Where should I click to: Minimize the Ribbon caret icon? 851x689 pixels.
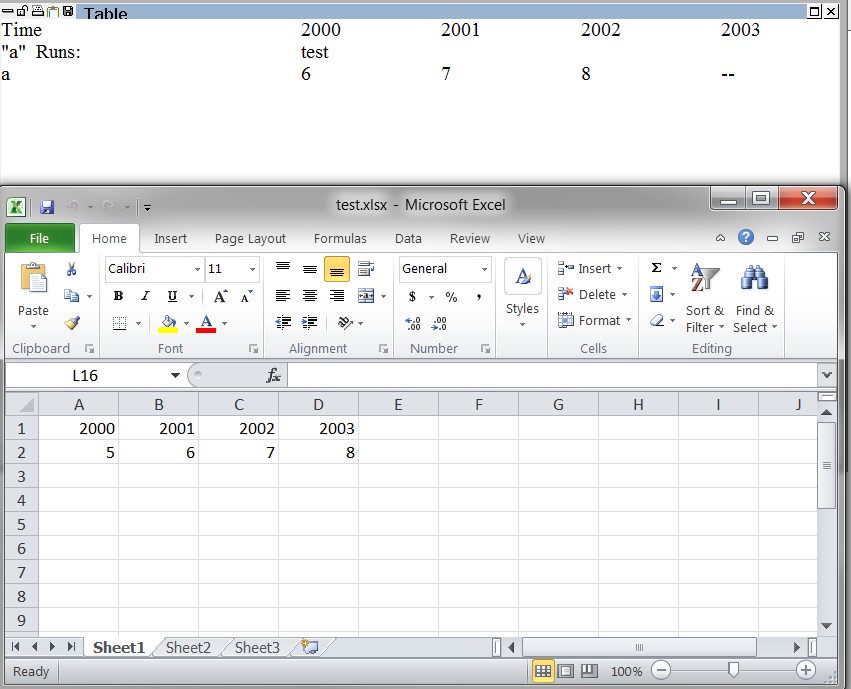coord(720,238)
